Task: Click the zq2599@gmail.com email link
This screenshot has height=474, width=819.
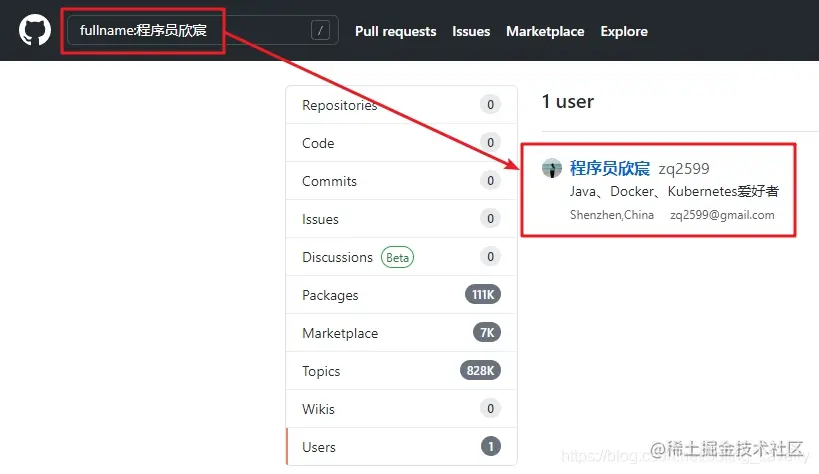Action: point(722,215)
